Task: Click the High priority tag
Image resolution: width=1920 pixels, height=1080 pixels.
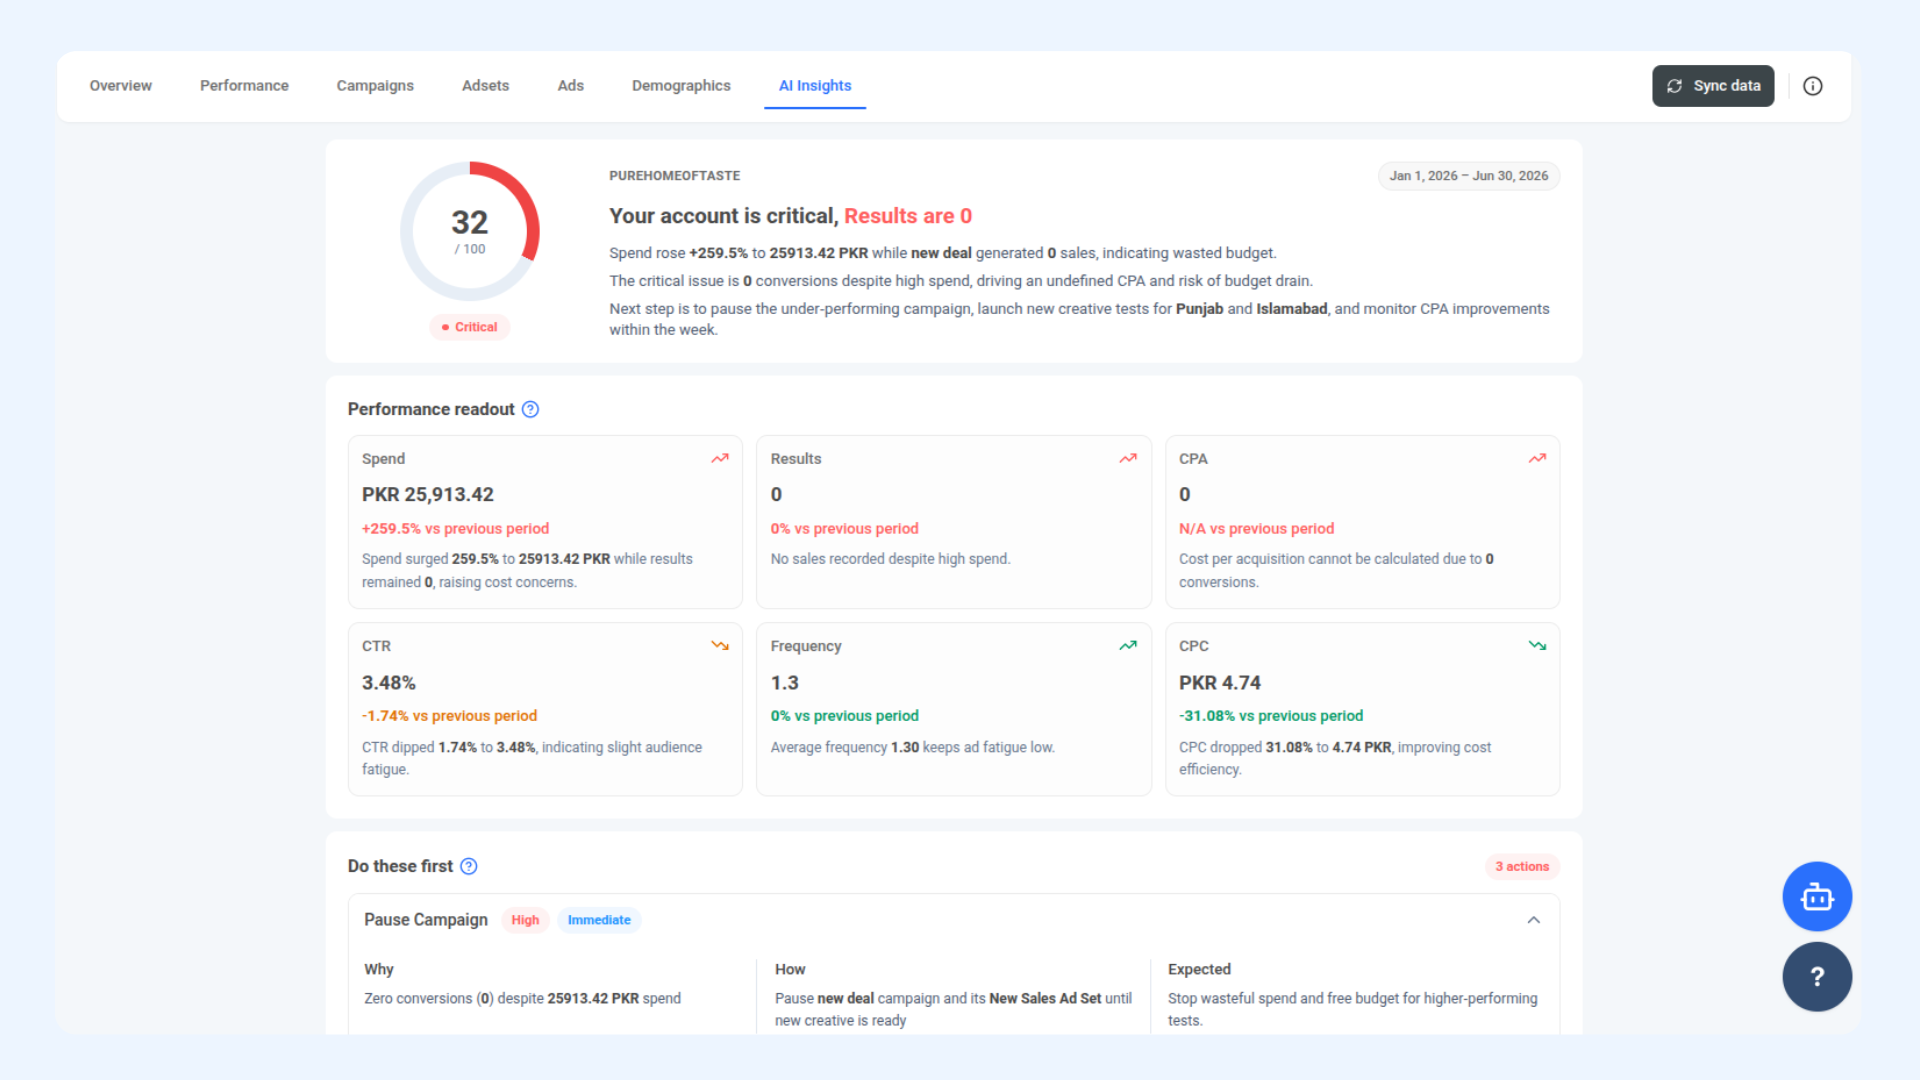Action: [x=525, y=920]
